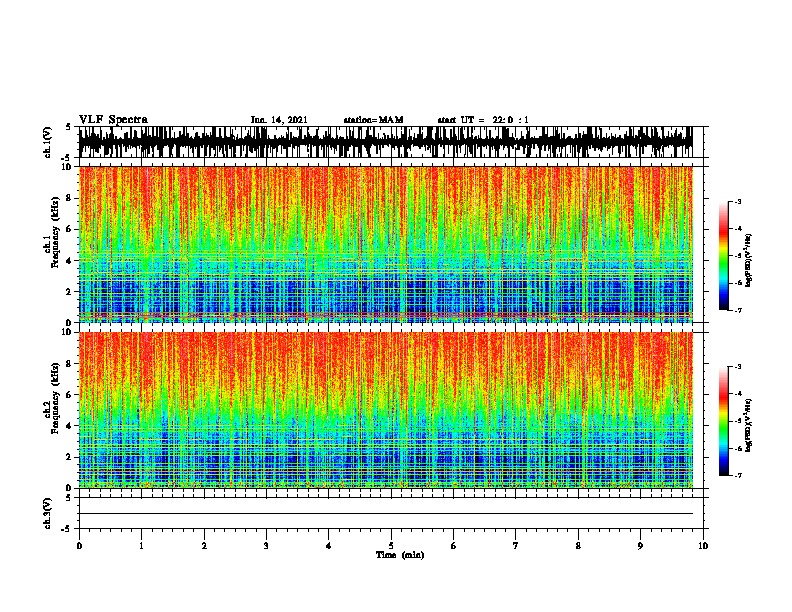Screen dimensions: 792x612
Task: Click the '-3' value on ch.1 colorbar
Action: 737,201
